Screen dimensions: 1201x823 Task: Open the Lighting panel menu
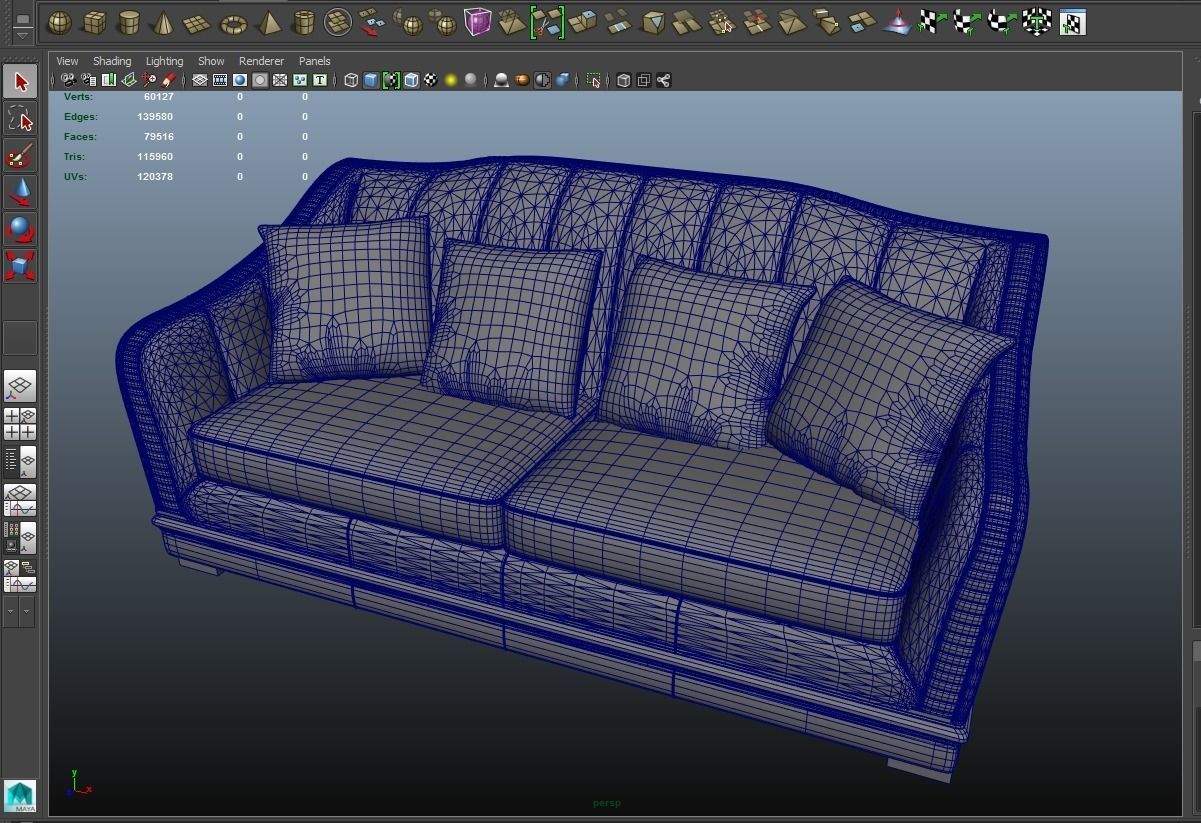164,61
